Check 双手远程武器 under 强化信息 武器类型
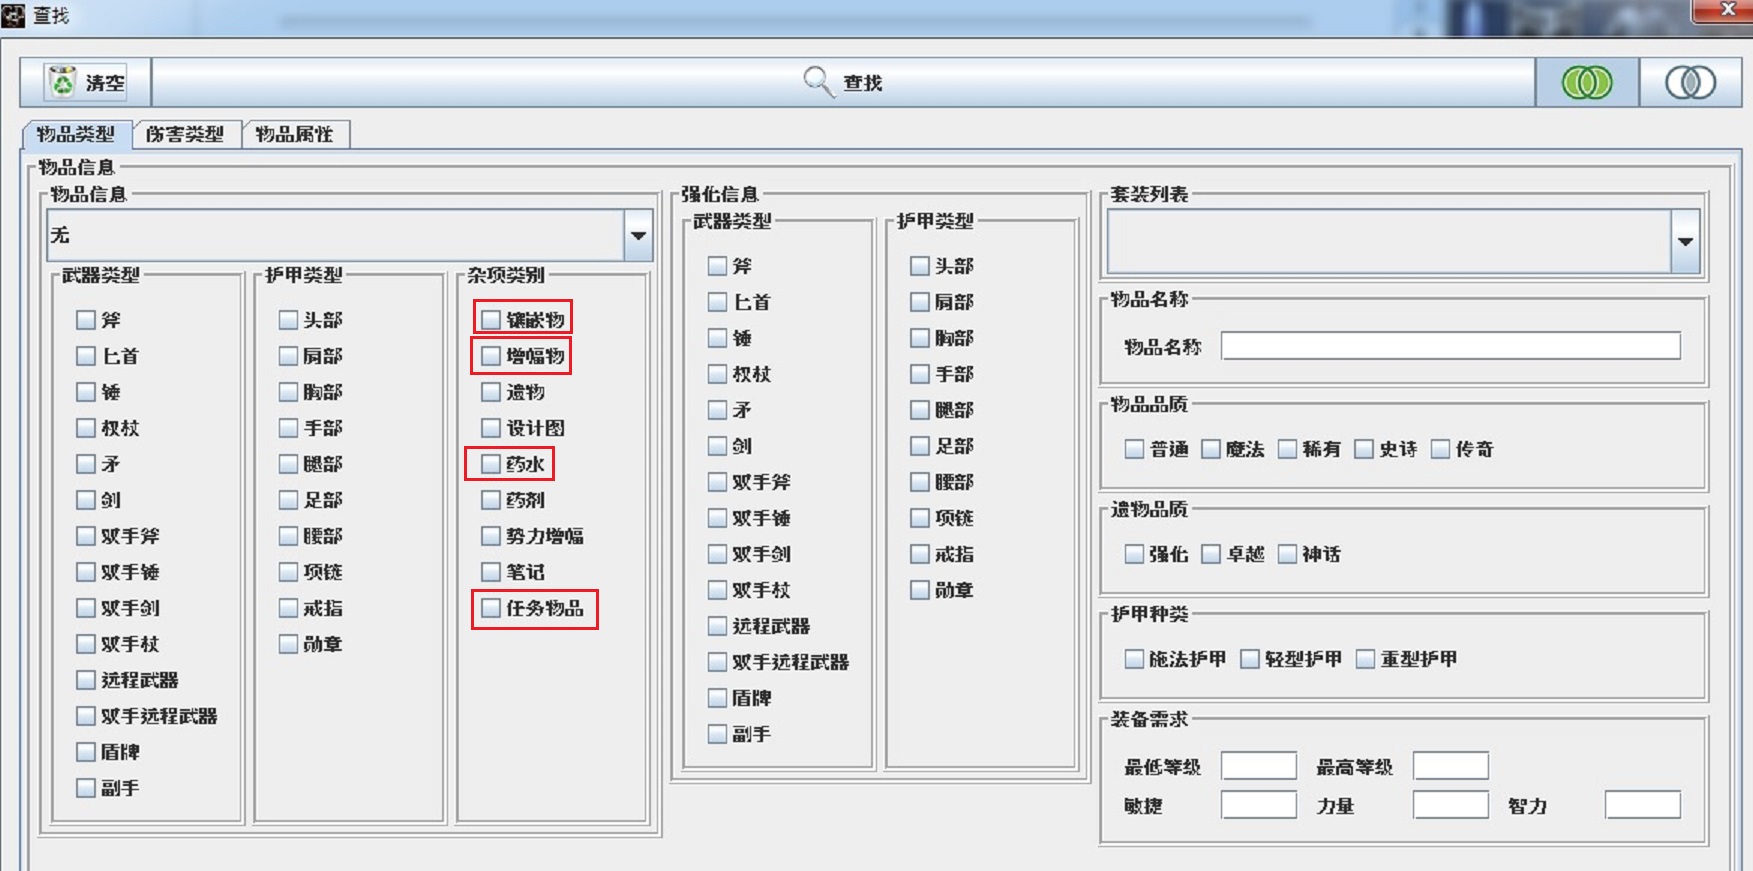This screenshot has height=871, width=1753. [717, 662]
